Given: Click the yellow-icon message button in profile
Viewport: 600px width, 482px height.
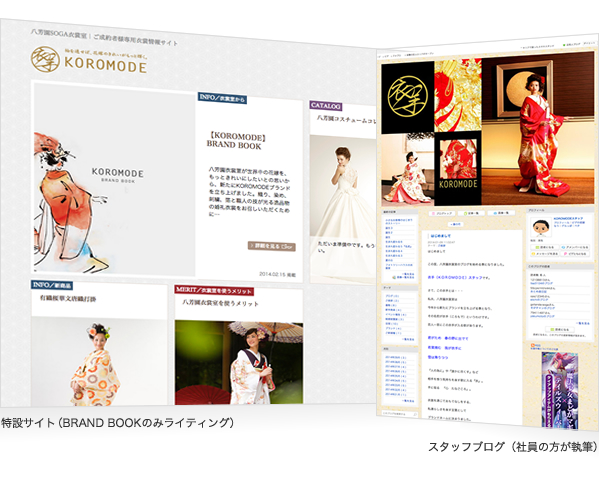Looking at the screenshot, I should point(545,254).
